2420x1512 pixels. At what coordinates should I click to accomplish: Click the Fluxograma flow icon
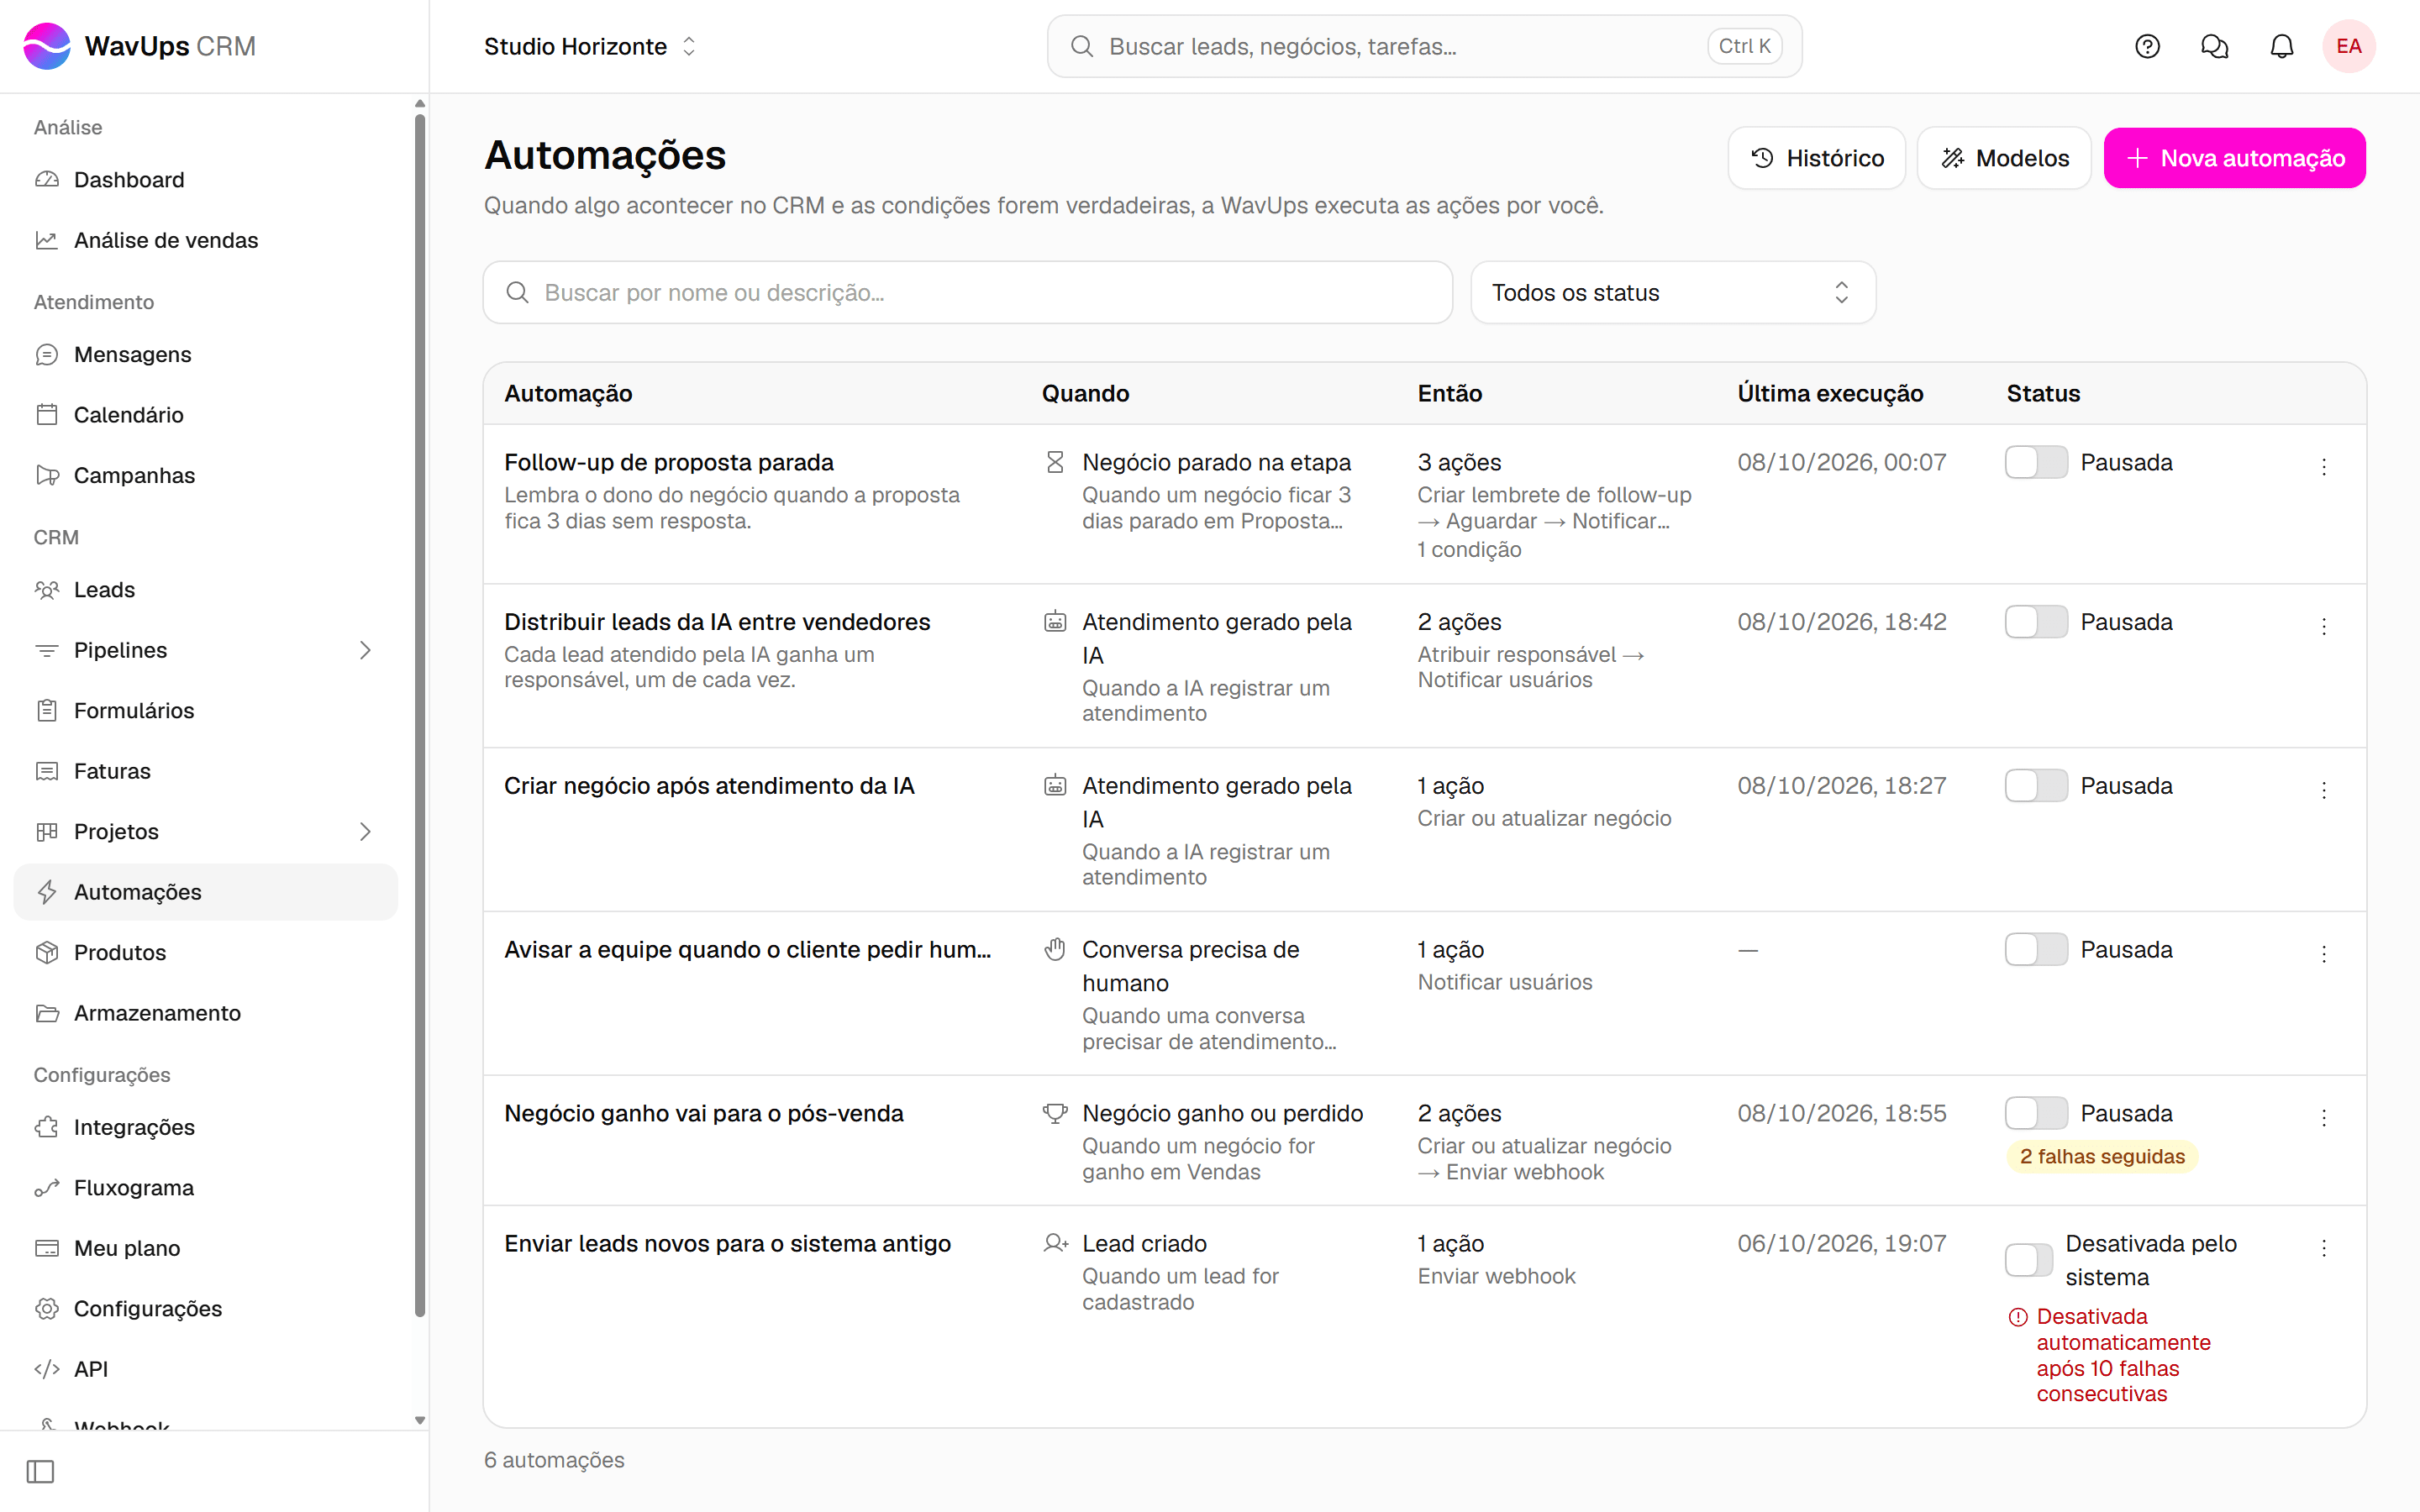(x=47, y=1187)
